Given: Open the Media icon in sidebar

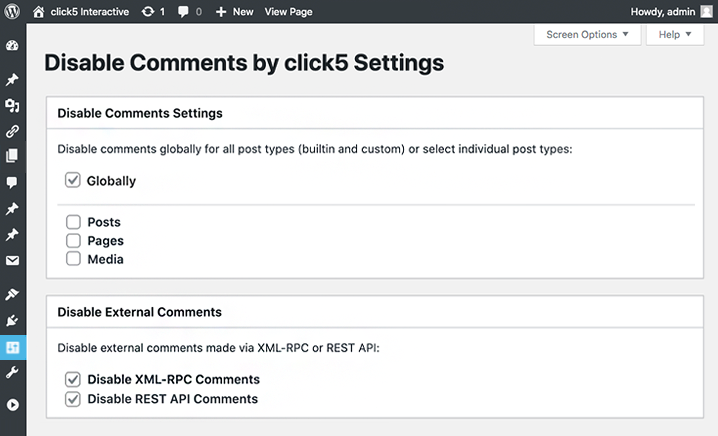Looking at the screenshot, I should click(12, 106).
